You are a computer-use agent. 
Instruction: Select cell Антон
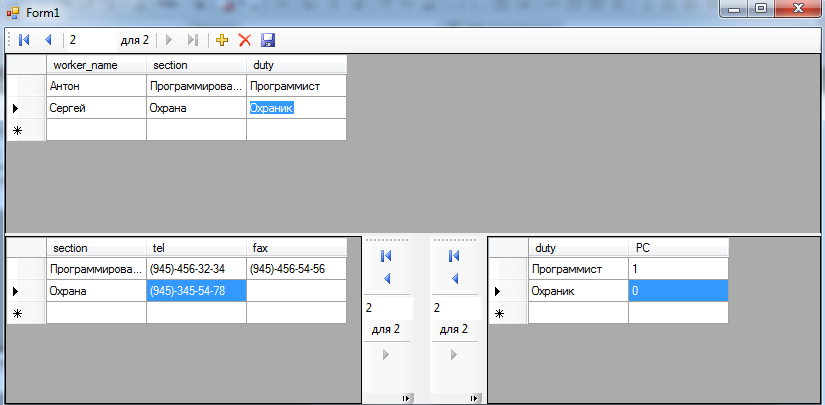(96, 86)
